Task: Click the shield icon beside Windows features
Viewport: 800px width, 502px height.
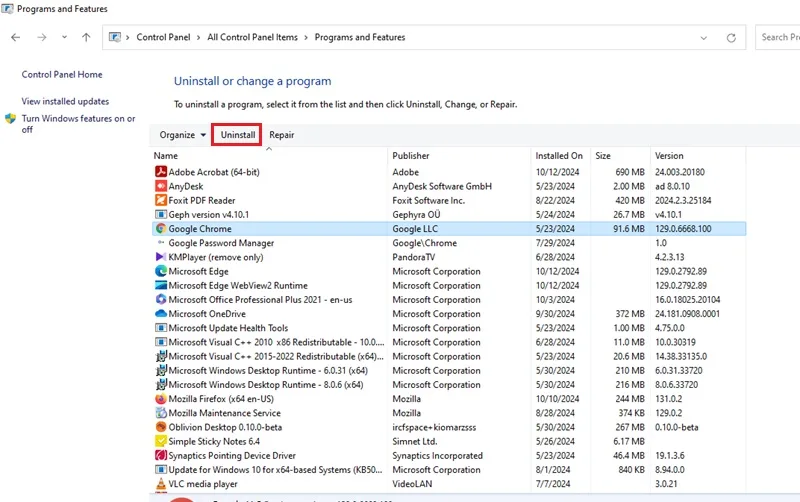Action: point(10,119)
